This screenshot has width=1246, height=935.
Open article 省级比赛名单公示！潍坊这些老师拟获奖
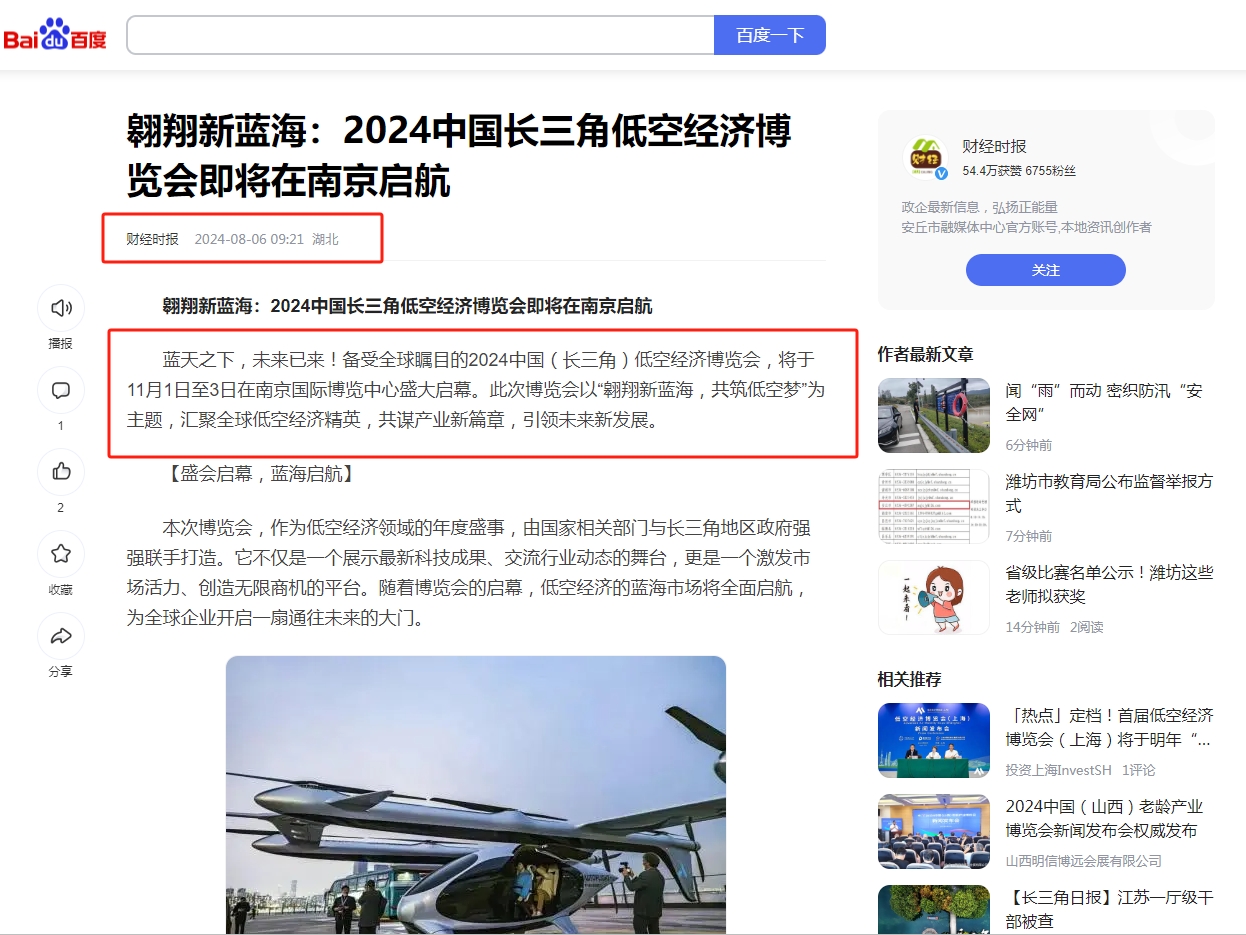point(1109,585)
